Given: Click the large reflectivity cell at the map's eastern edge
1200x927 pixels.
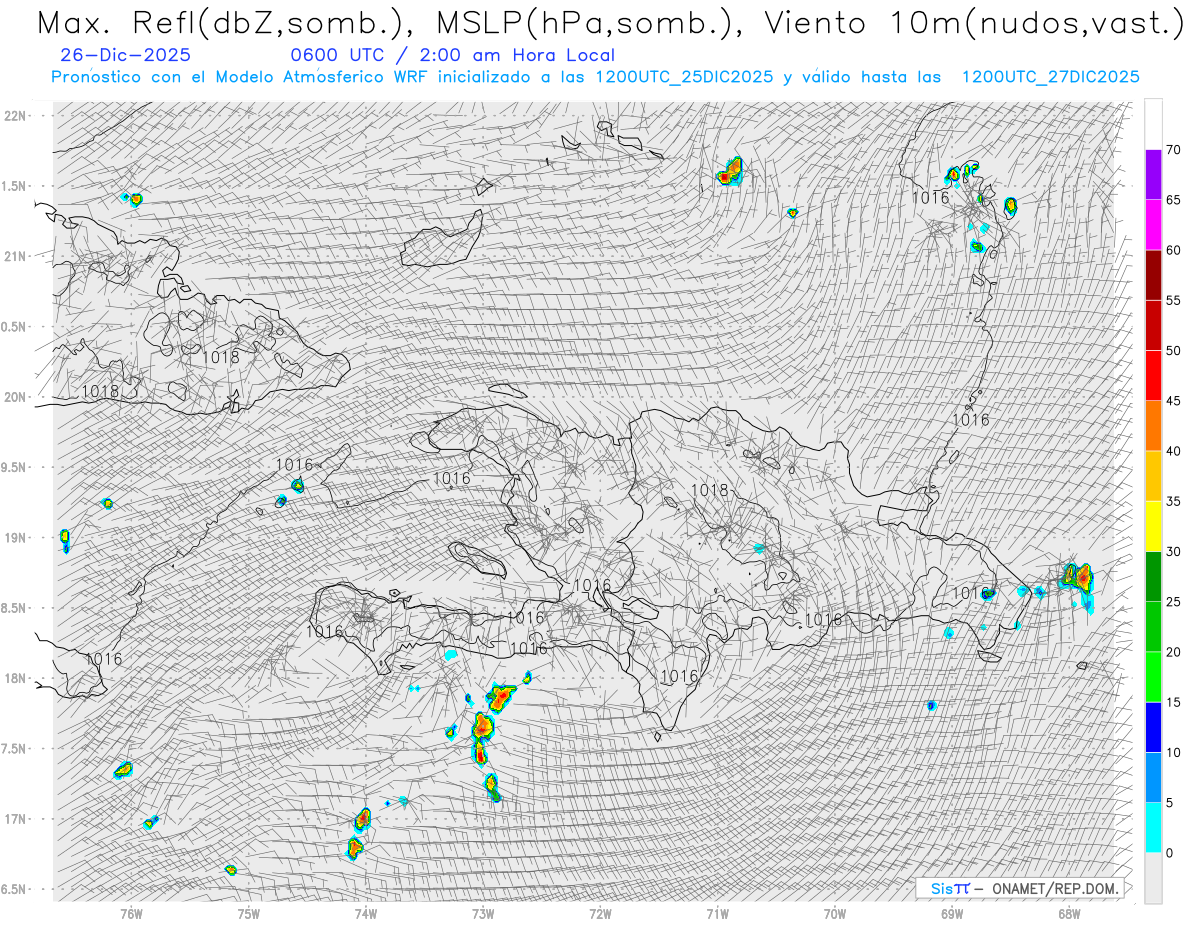Looking at the screenshot, I should click(x=1078, y=577).
